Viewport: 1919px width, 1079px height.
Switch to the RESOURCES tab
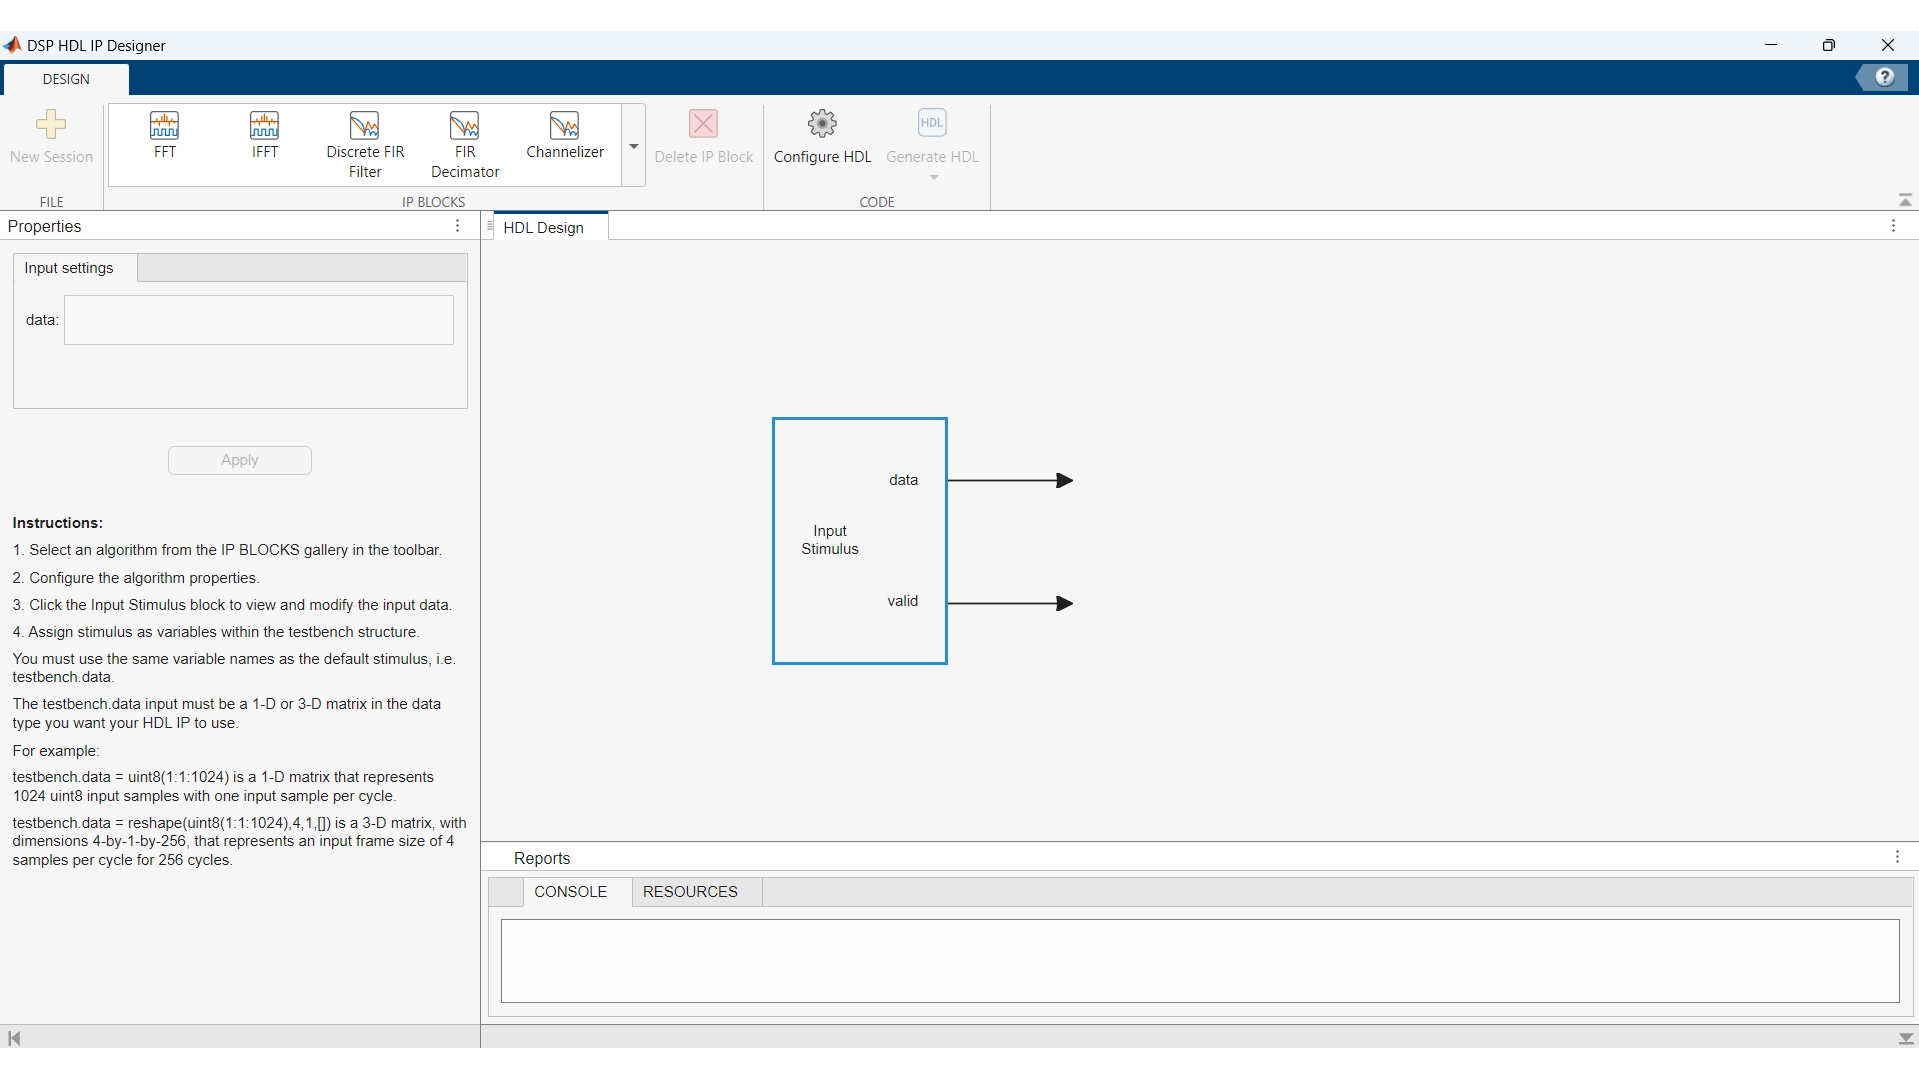[x=690, y=891]
